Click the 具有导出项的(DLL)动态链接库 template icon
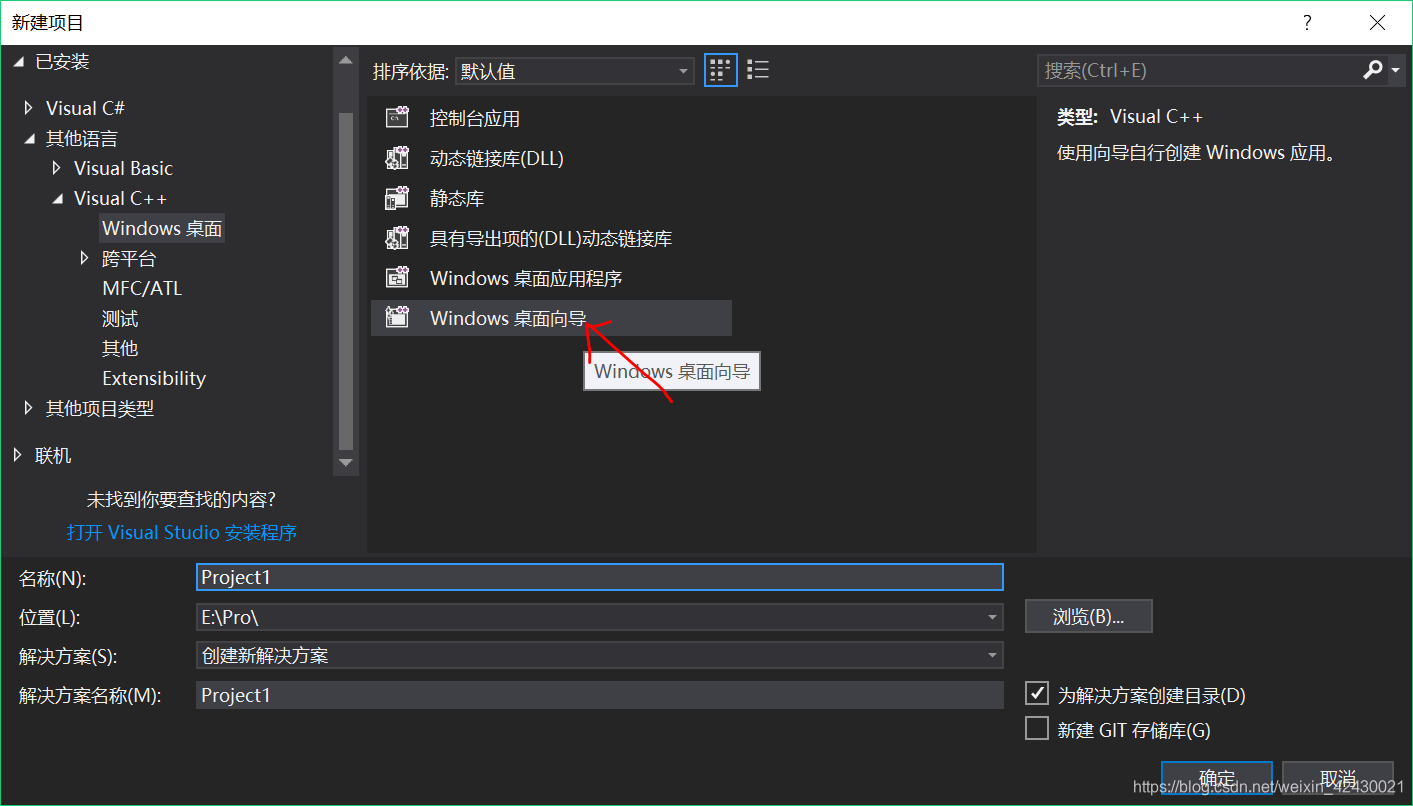 coord(397,238)
